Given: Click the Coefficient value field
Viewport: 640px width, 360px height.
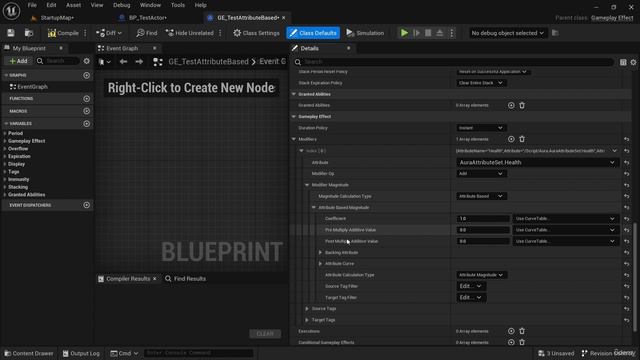Looking at the screenshot, I should point(483,219).
